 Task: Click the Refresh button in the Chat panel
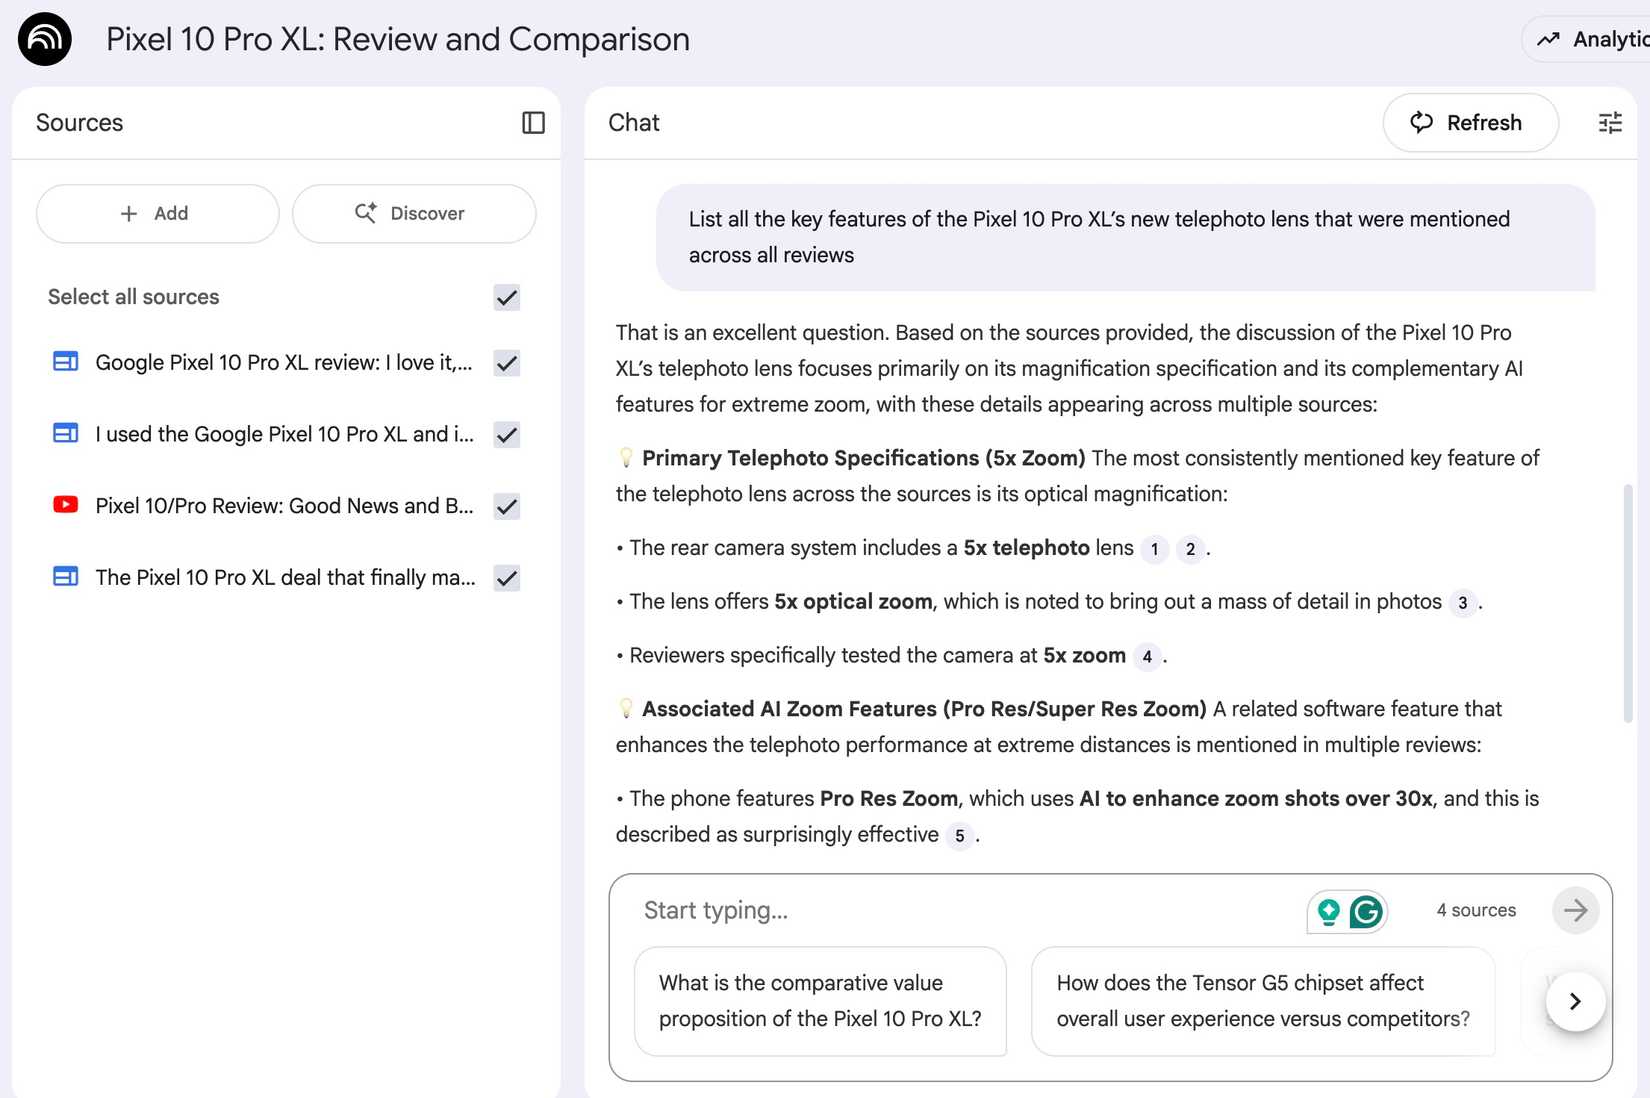coord(1470,122)
